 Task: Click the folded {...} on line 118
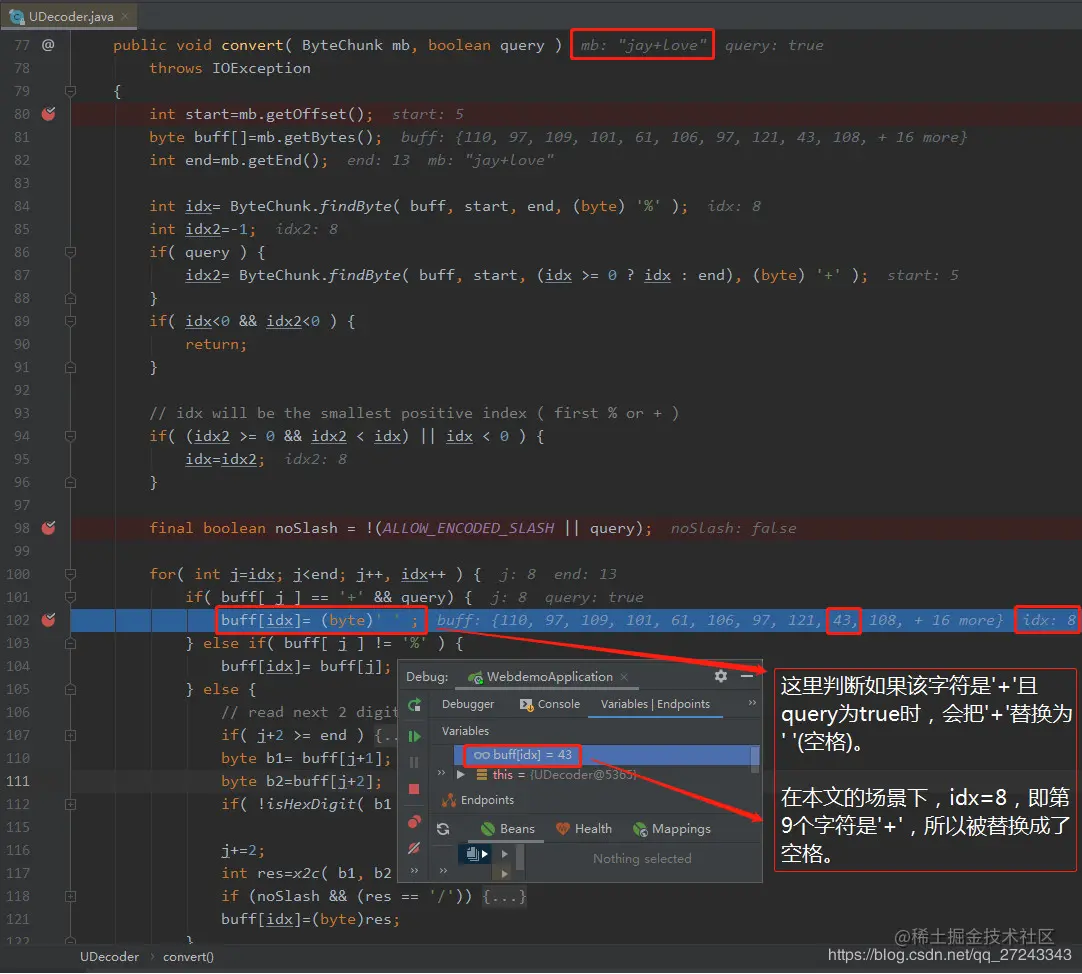coord(504,896)
